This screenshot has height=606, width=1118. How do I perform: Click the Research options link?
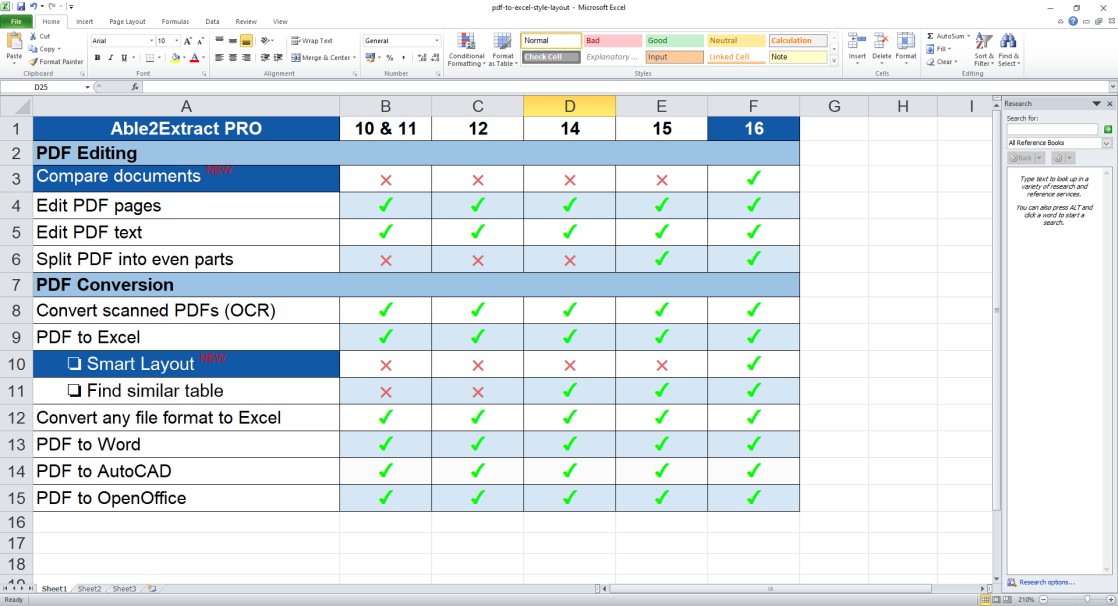1046,582
